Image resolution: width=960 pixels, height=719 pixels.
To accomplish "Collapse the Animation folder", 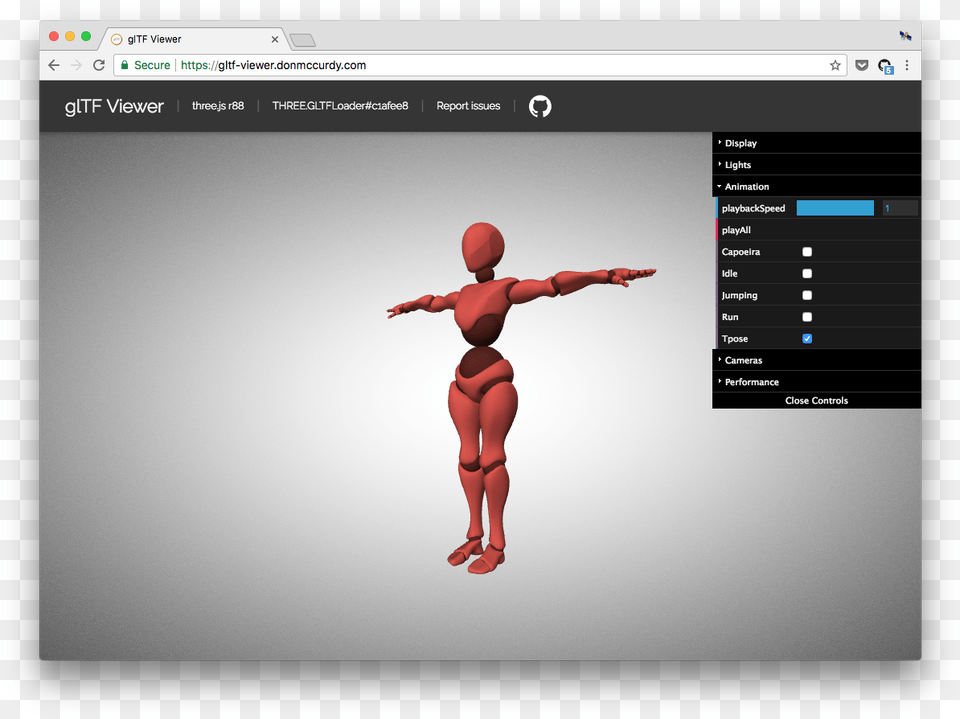I will tap(747, 187).
